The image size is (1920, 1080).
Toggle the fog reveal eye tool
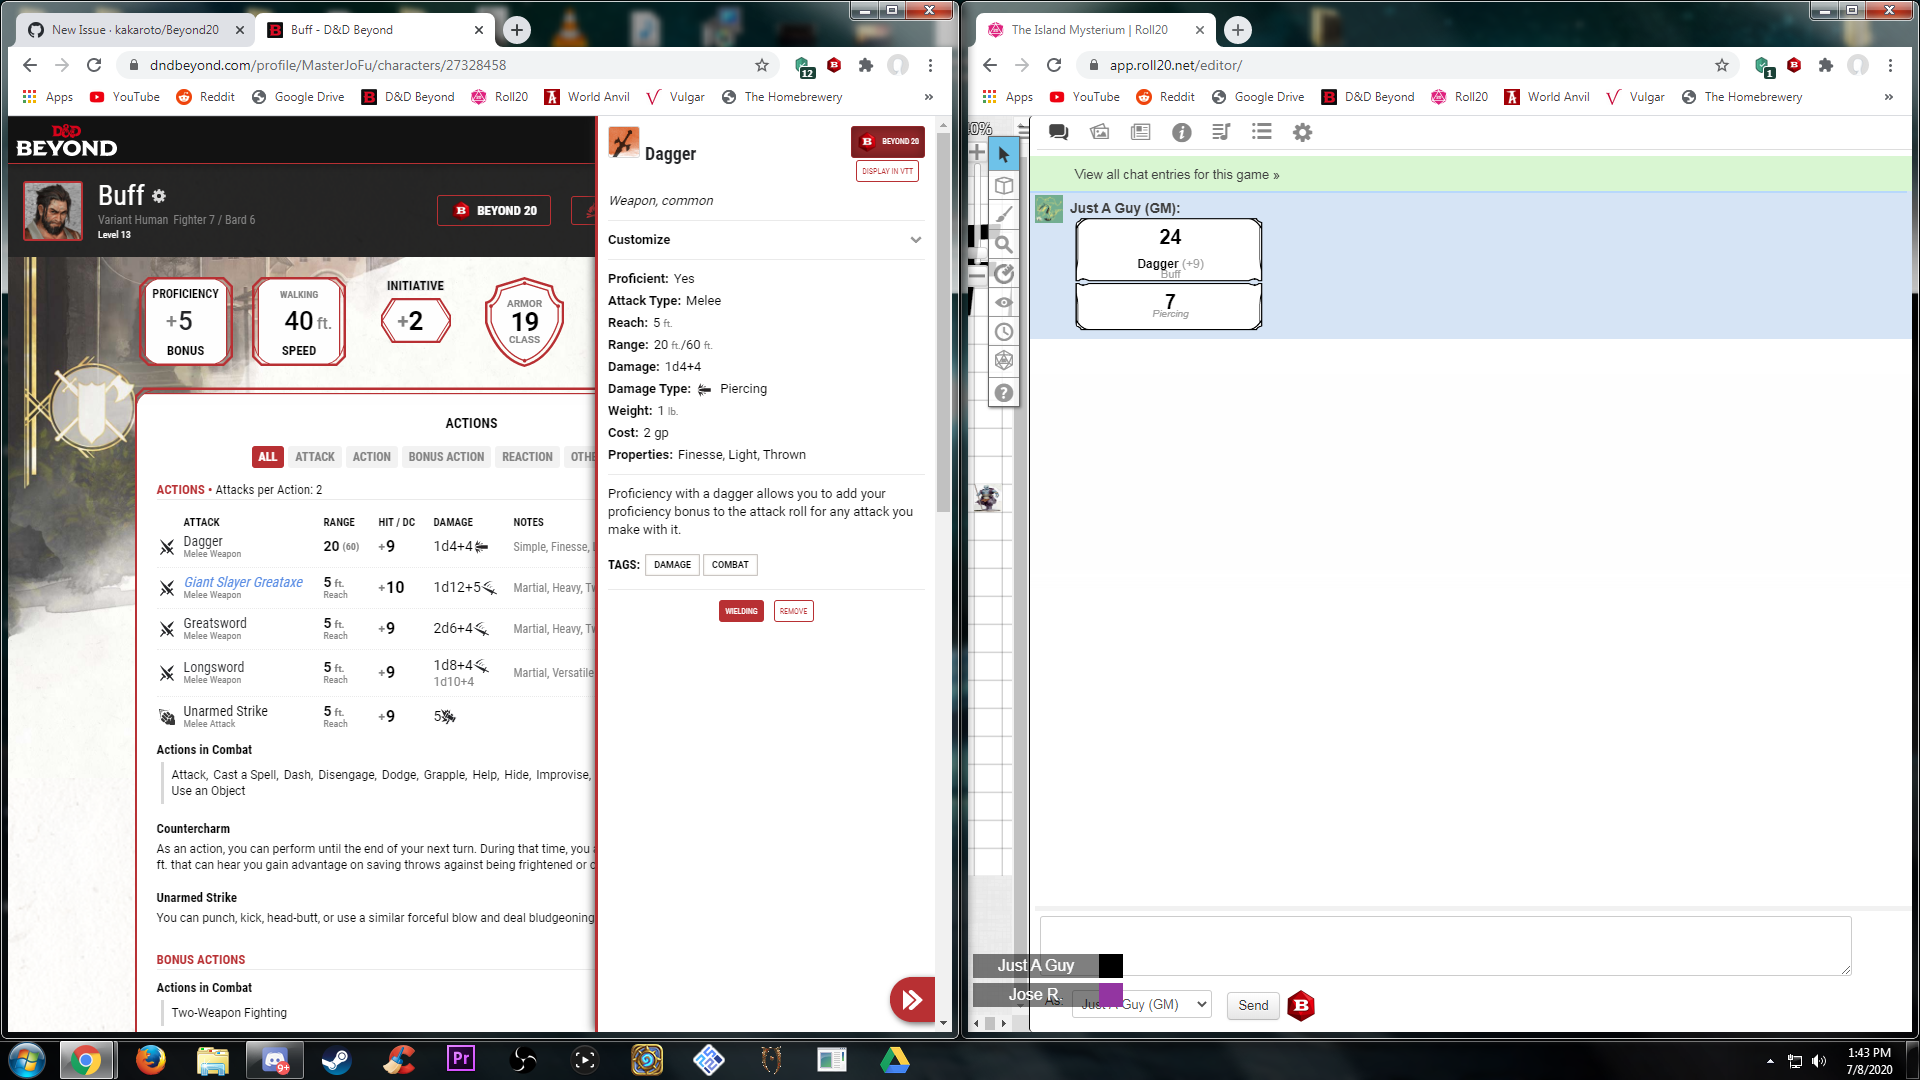coord(1003,302)
